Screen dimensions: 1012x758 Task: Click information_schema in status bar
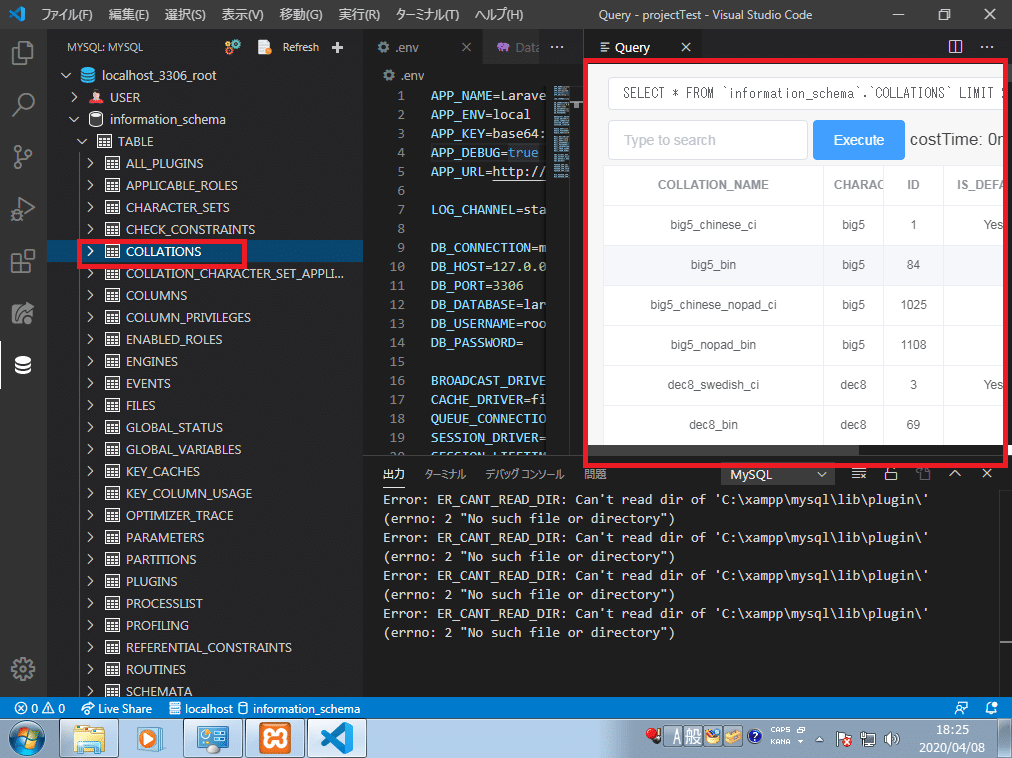click(299, 708)
